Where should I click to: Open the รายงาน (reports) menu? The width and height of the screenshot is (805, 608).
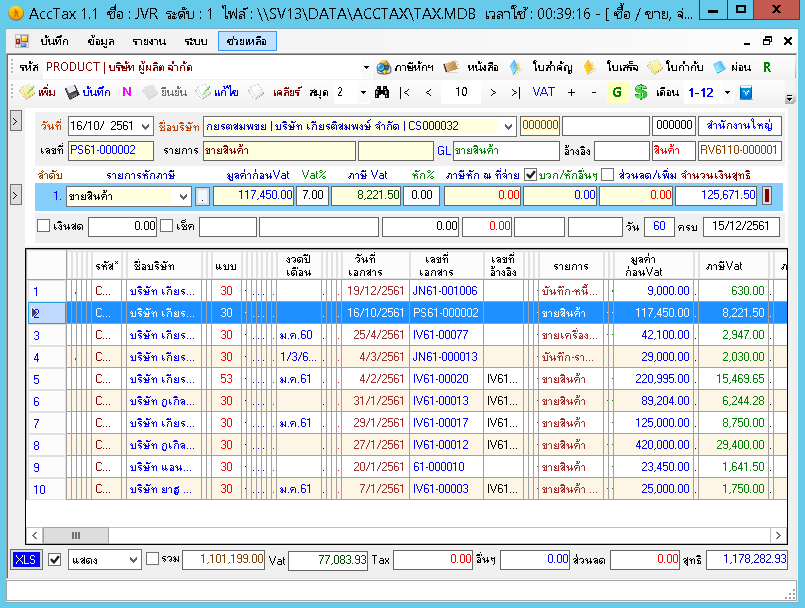[x=148, y=41]
